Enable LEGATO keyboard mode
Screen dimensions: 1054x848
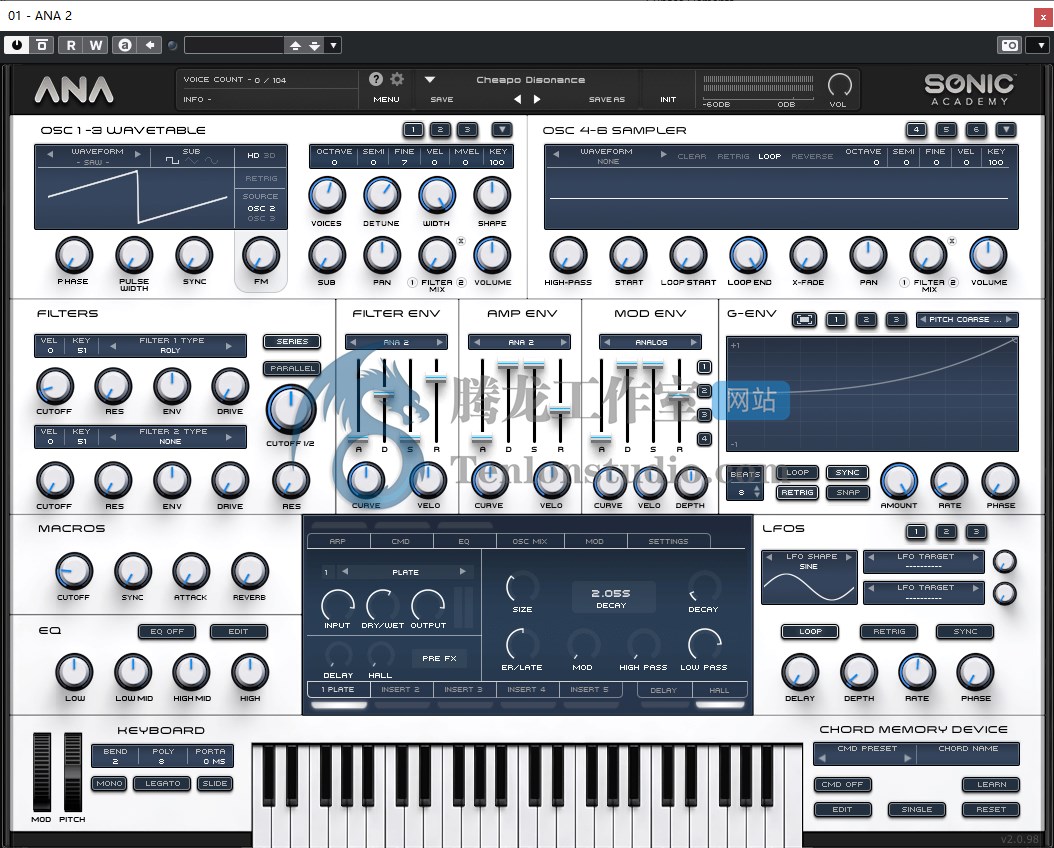pyautogui.click(x=163, y=783)
